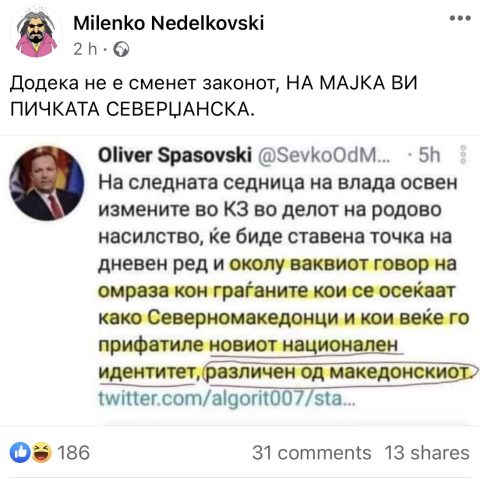Viewport: 480px width, 480px height.
Task: Open the Milenko Nedelkovski name link
Action: (169, 23)
